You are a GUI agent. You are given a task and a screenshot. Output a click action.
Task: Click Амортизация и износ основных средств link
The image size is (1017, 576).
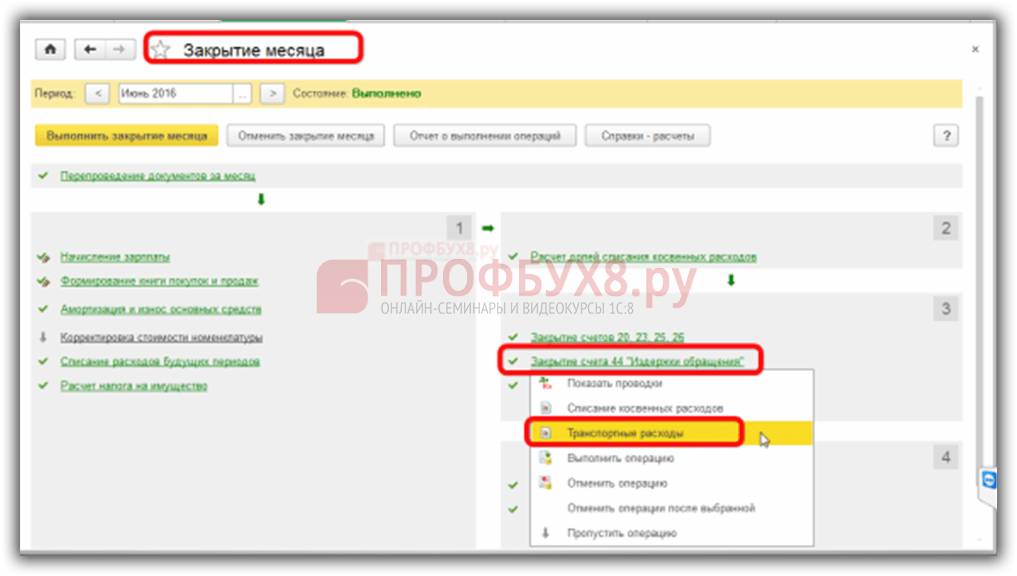(x=161, y=309)
